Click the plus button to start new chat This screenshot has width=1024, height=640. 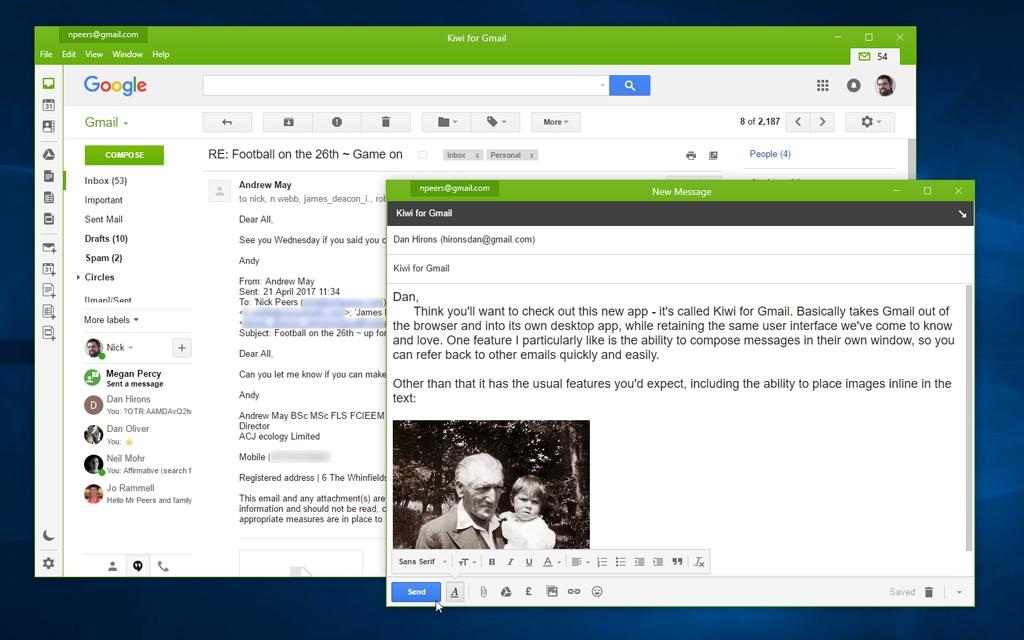[x=182, y=348]
